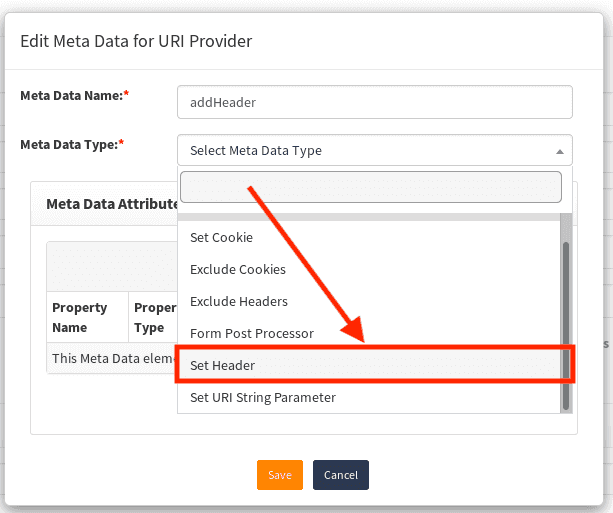Viewport: 613px width, 513px height.
Task: Click the Property Name column header
Action: coord(85,317)
